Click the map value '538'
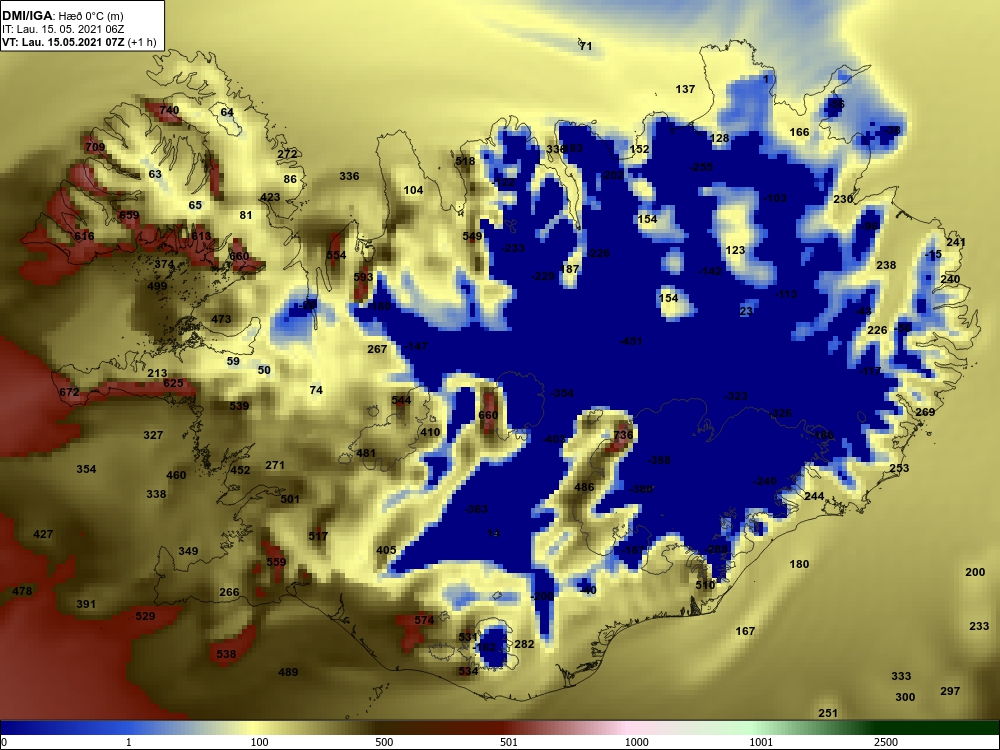The width and height of the screenshot is (1000, 750). coord(226,654)
